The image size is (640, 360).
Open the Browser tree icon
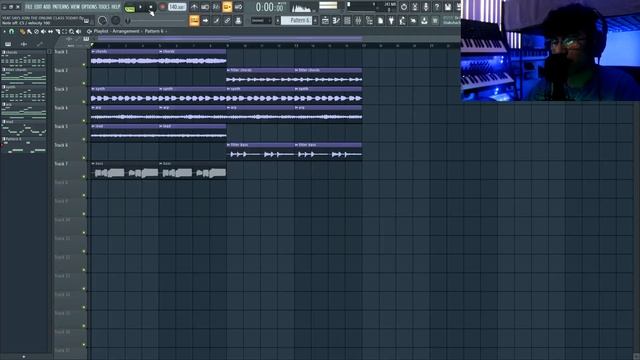(x=369, y=20)
